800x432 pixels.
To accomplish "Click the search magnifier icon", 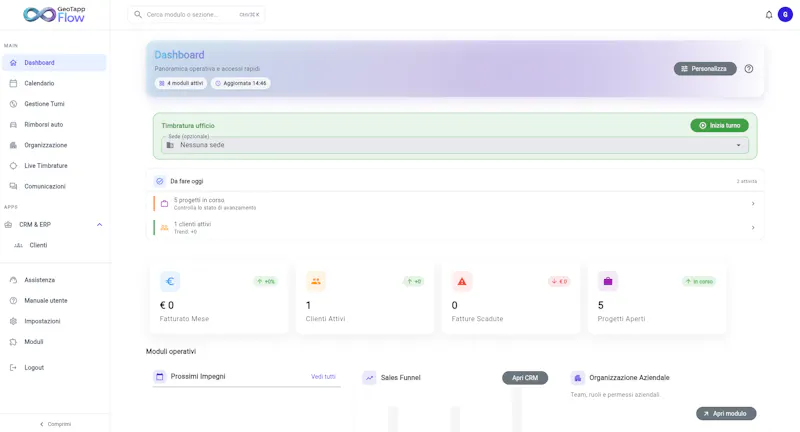I will [x=138, y=15].
